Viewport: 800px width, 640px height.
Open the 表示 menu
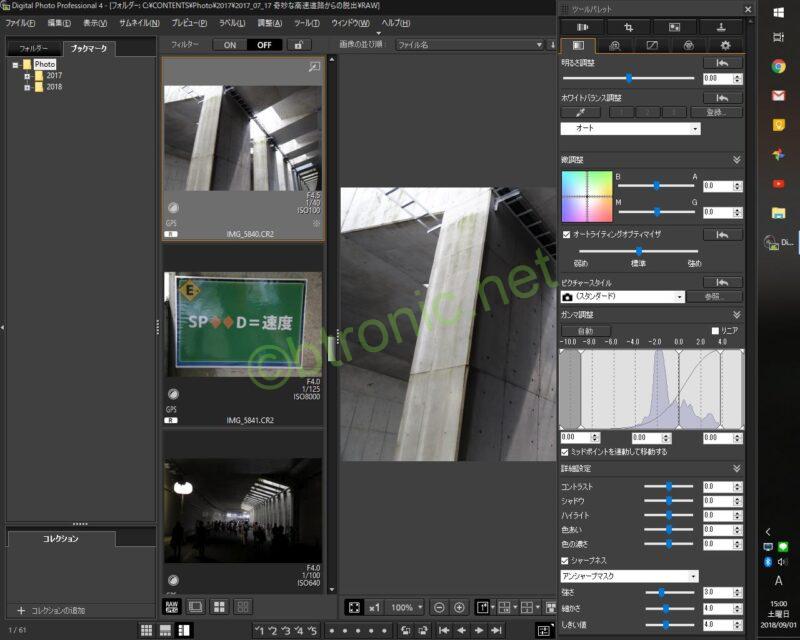click(95, 23)
